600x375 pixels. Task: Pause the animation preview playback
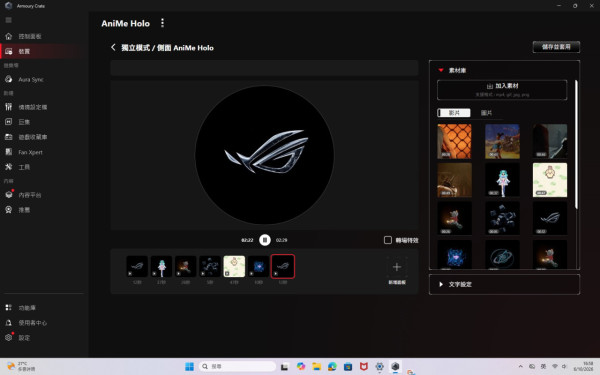click(x=265, y=240)
